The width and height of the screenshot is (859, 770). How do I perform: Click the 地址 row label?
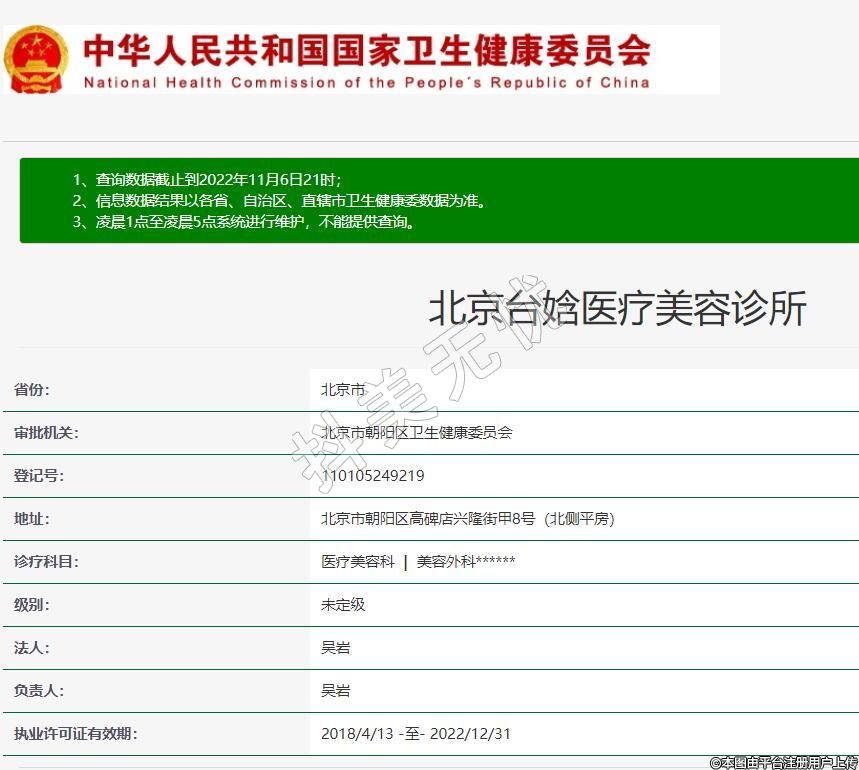coord(32,519)
